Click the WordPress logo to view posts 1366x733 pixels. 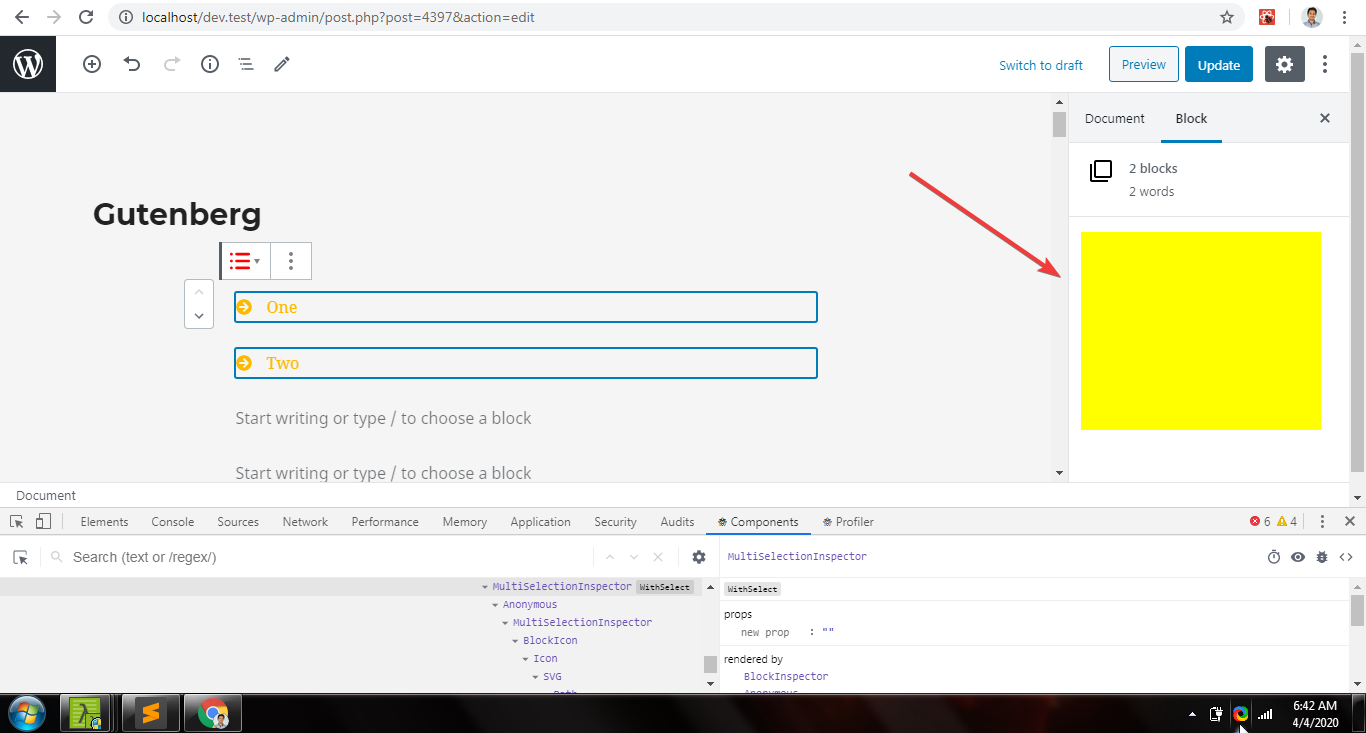28,64
